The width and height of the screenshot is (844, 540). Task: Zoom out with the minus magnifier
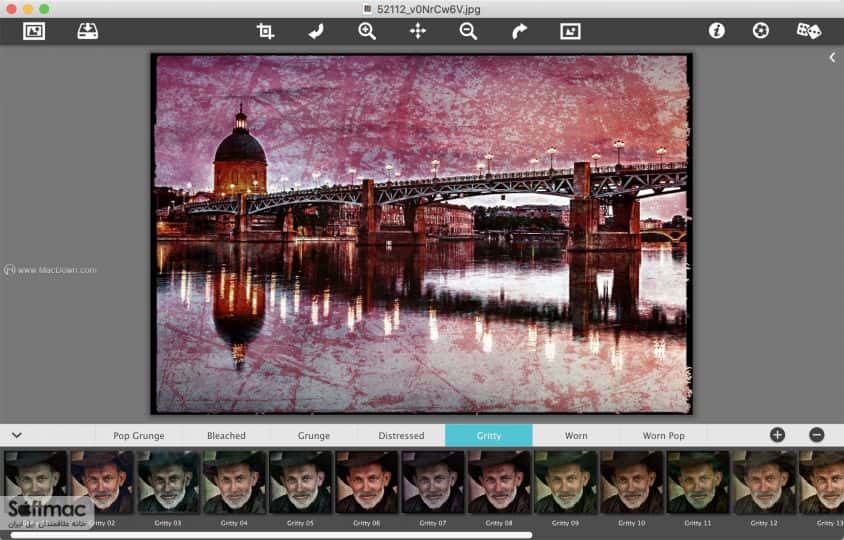click(x=468, y=31)
